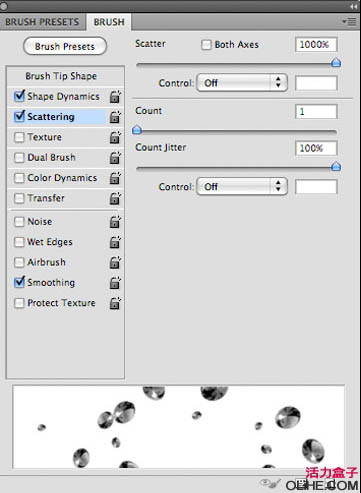Click the lock icon beside Noise
361x493 pixels.
coord(115,222)
